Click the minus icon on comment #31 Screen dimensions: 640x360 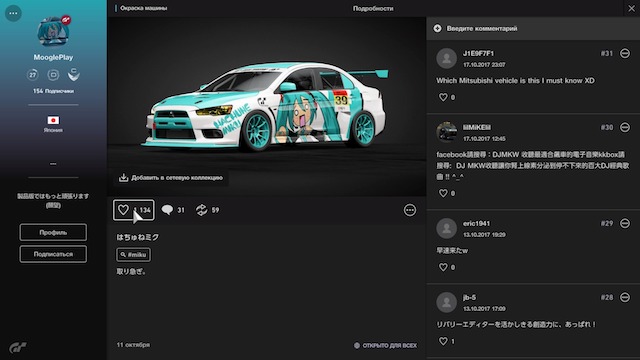(624, 53)
